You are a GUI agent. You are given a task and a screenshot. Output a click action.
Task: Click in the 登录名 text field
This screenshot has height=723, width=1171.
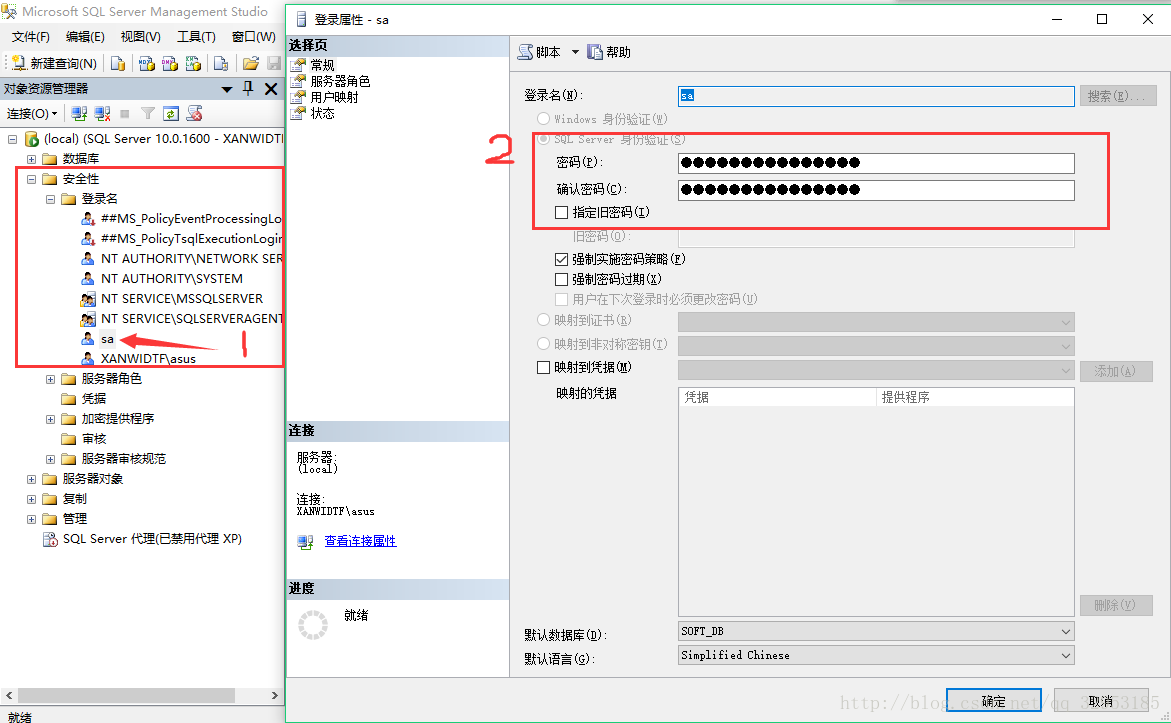876,96
